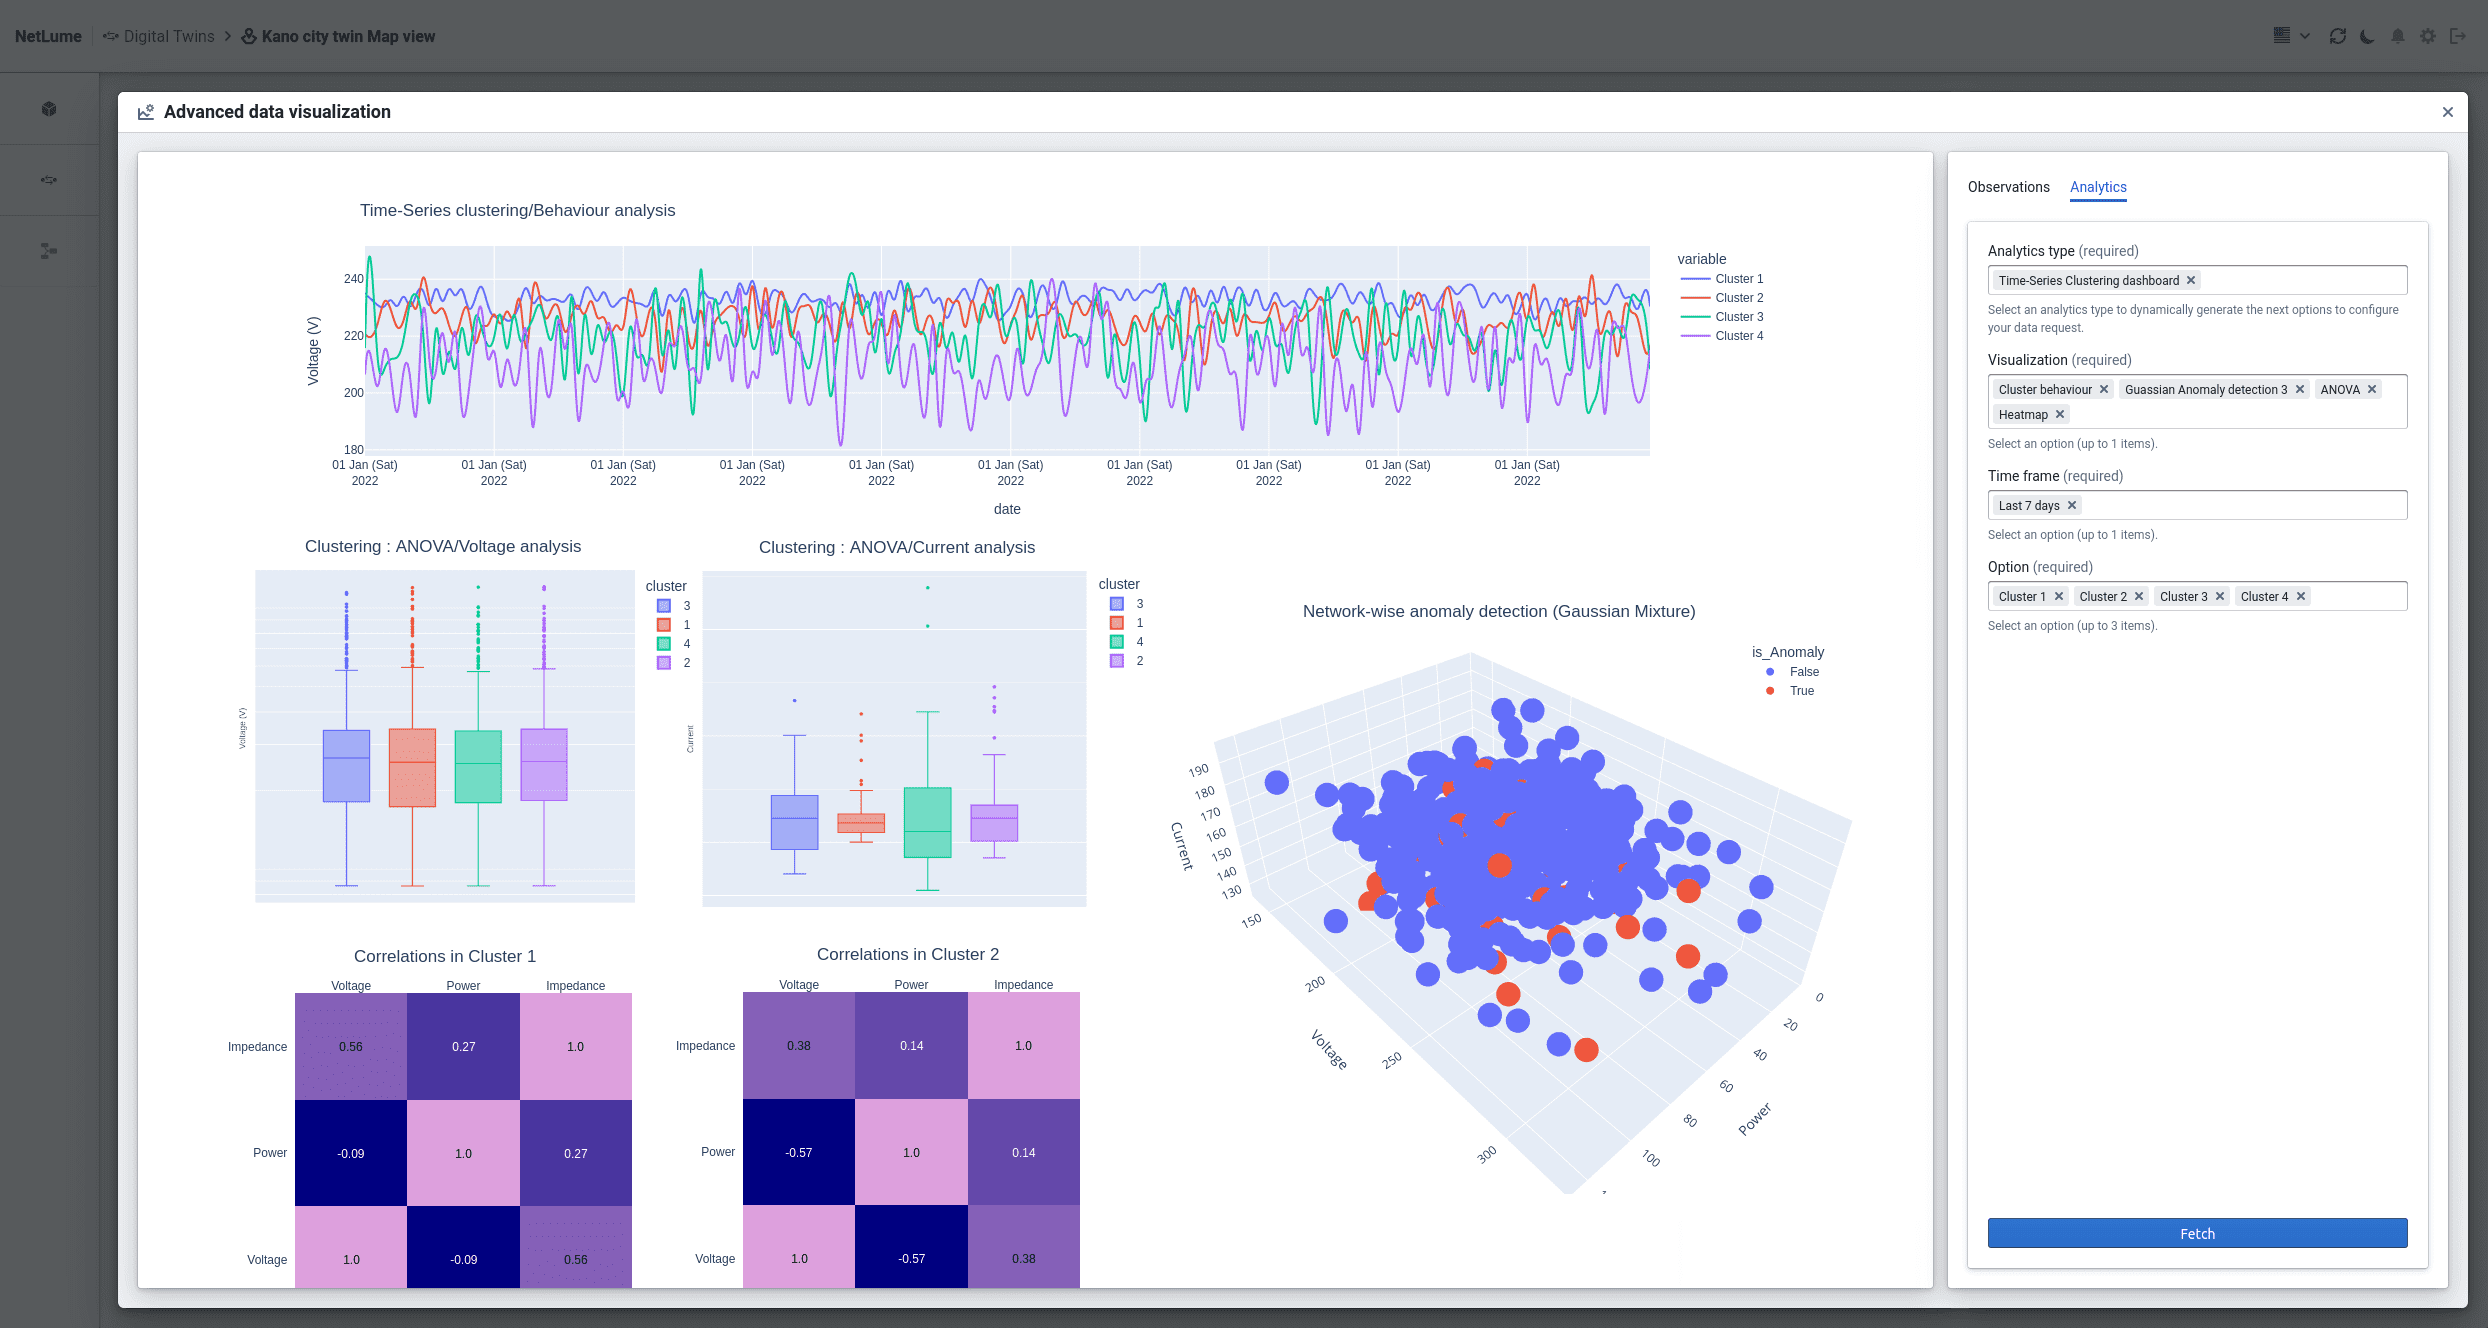Click the cube icon in left sidebar
The image size is (2488, 1328).
[x=49, y=109]
